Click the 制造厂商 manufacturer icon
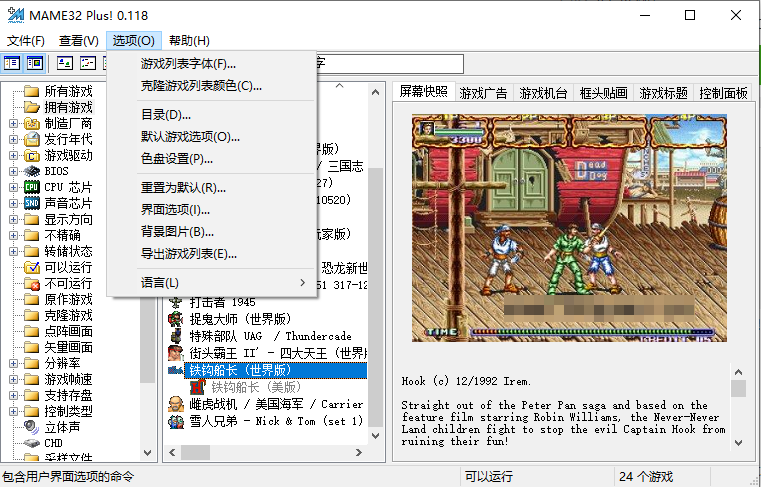 tap(32, 123)
